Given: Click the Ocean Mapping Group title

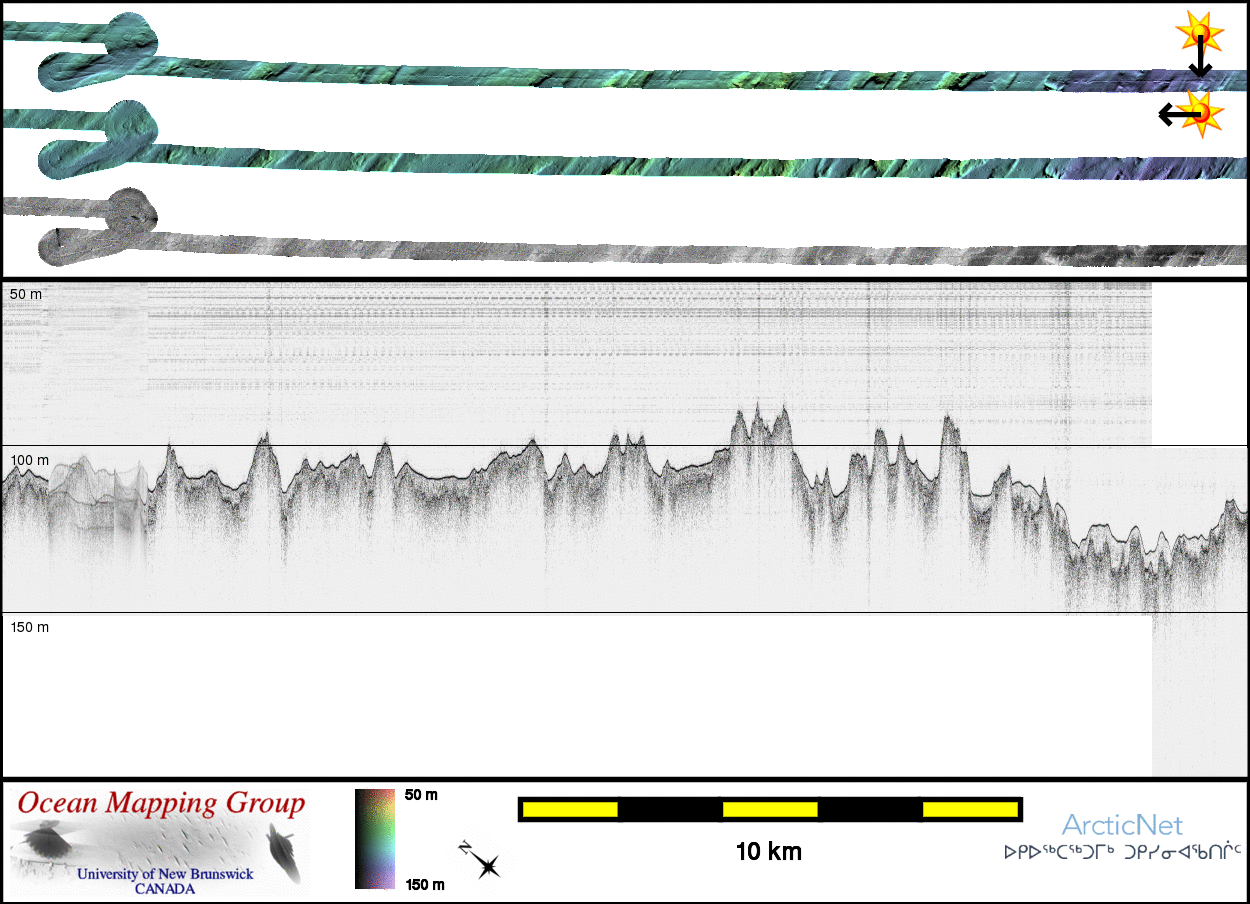Looking at the screenshot, I should pos(161,803).
